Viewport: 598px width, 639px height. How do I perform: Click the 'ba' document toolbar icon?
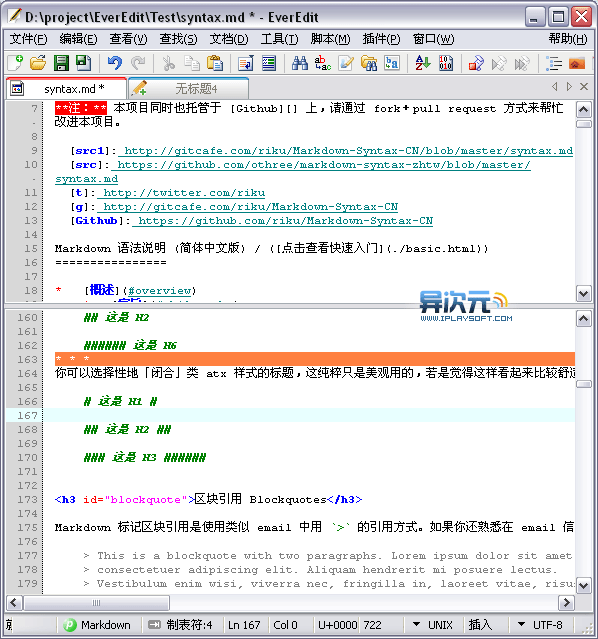point(392,63)
